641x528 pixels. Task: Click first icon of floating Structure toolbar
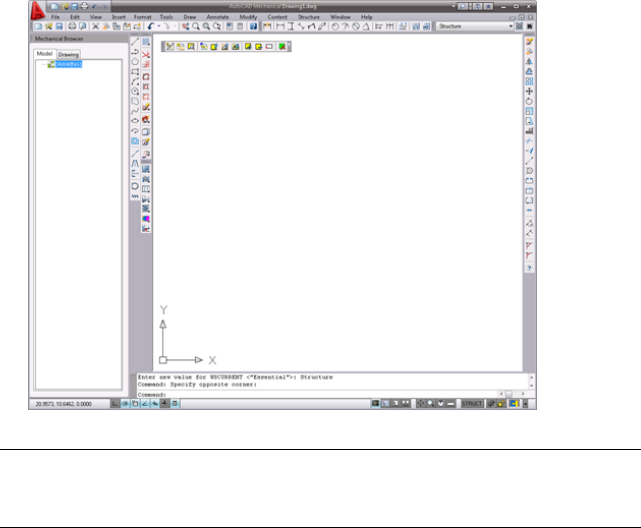pos(170,47)
